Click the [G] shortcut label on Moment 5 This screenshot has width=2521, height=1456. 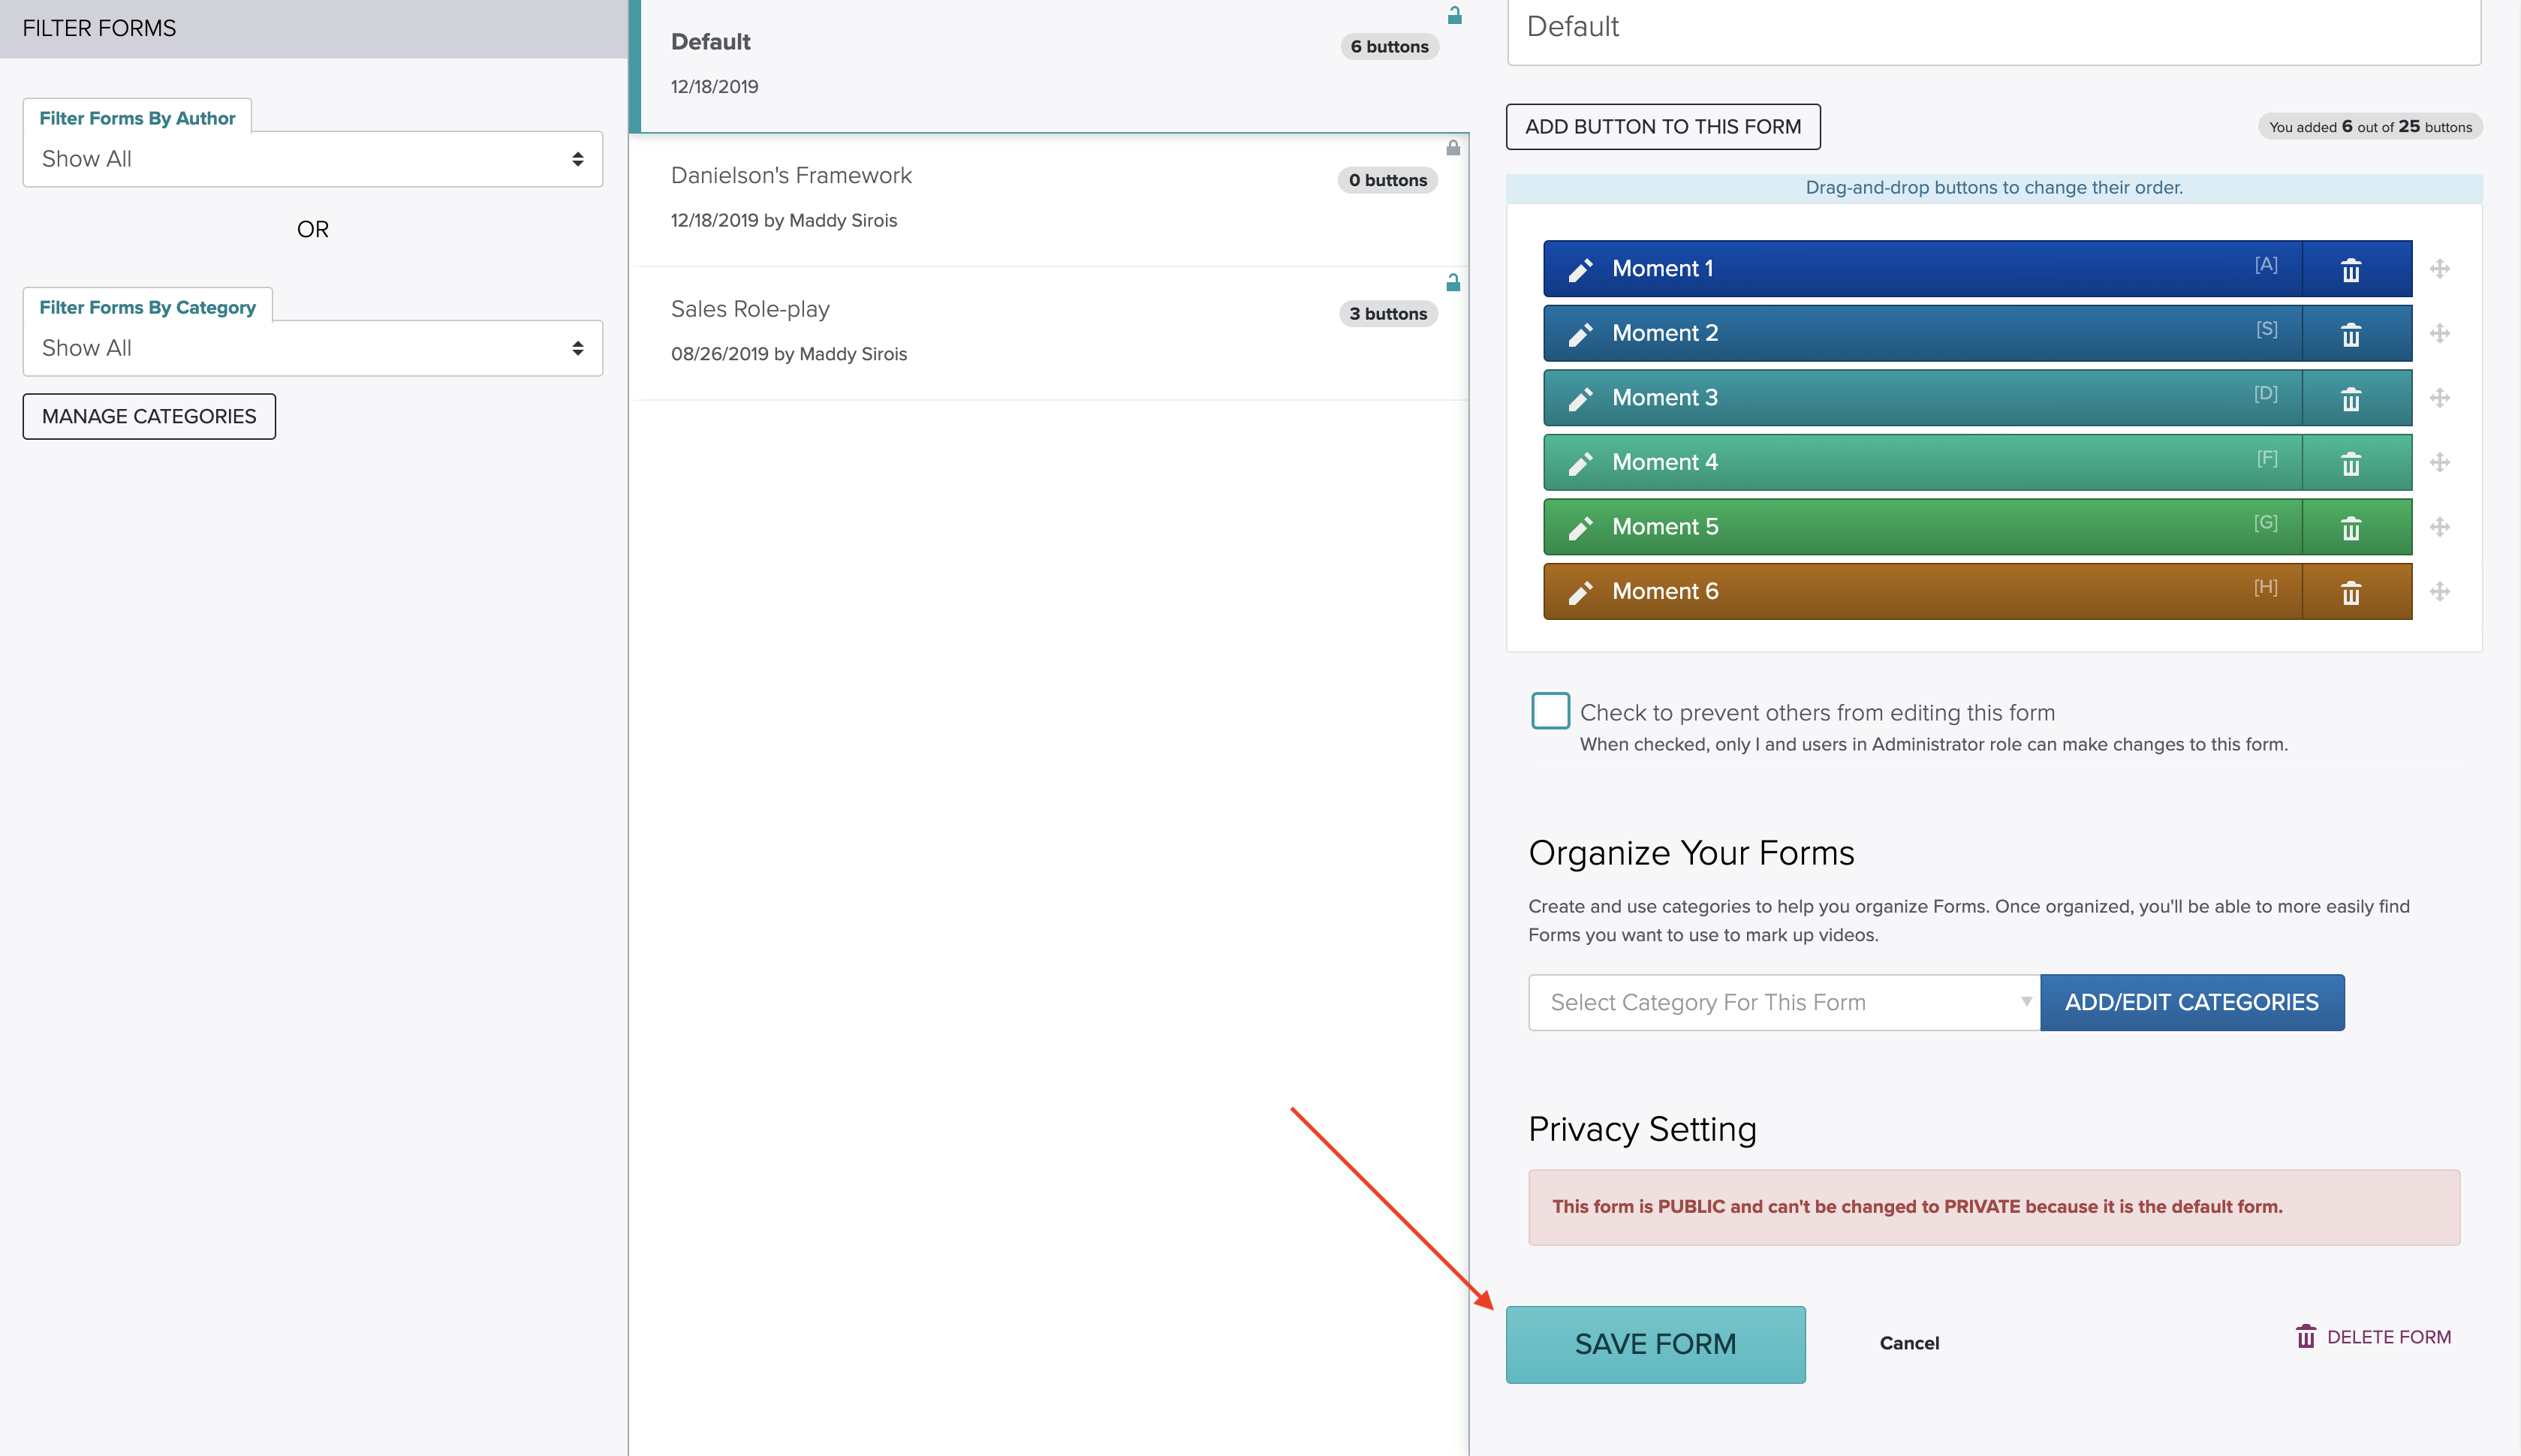coord(2266,522)
